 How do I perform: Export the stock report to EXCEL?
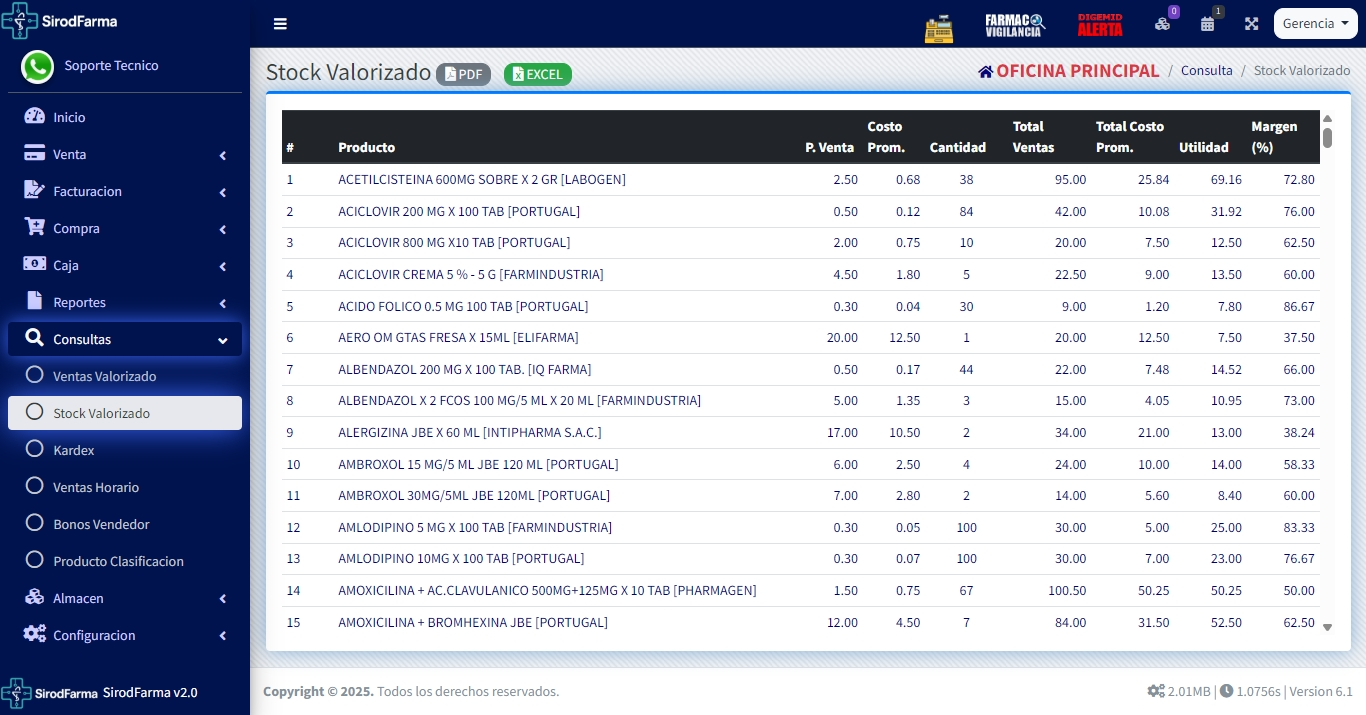pos(537,74)
